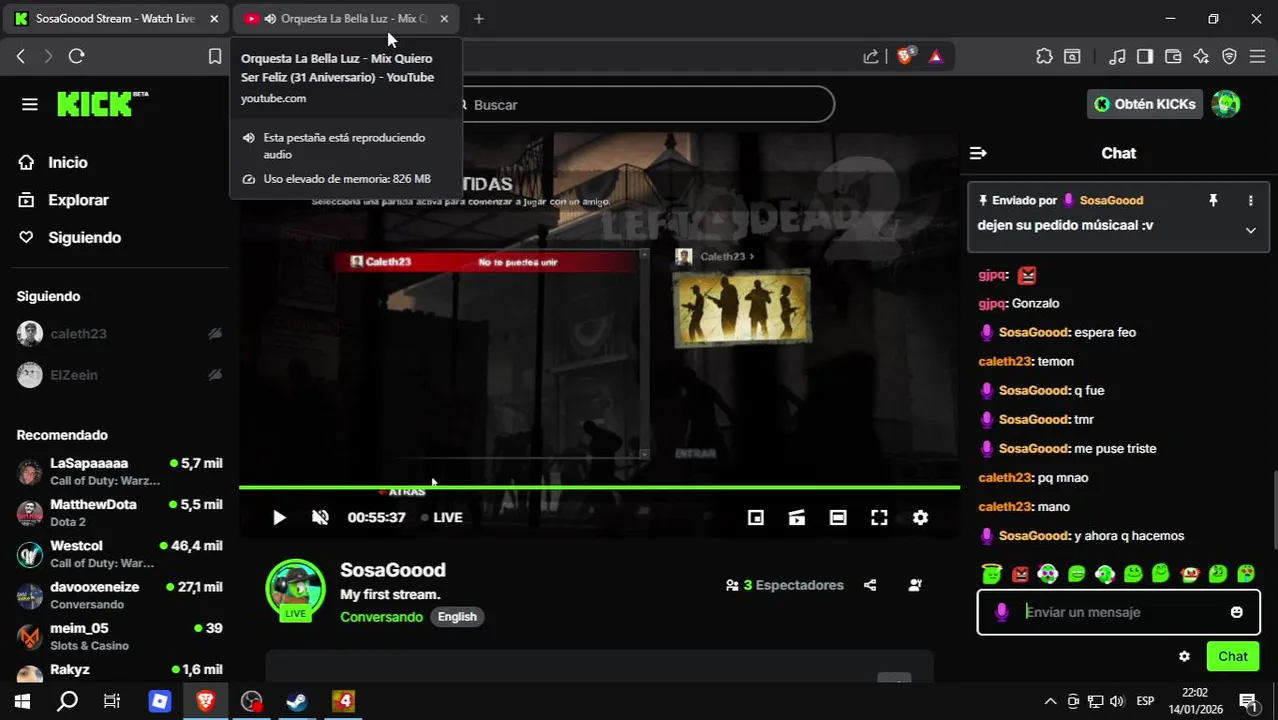Open recommended channel davooxeneize
This screenshot has width=1278, height=720.
pyautogui.click(x=120, y=595)
